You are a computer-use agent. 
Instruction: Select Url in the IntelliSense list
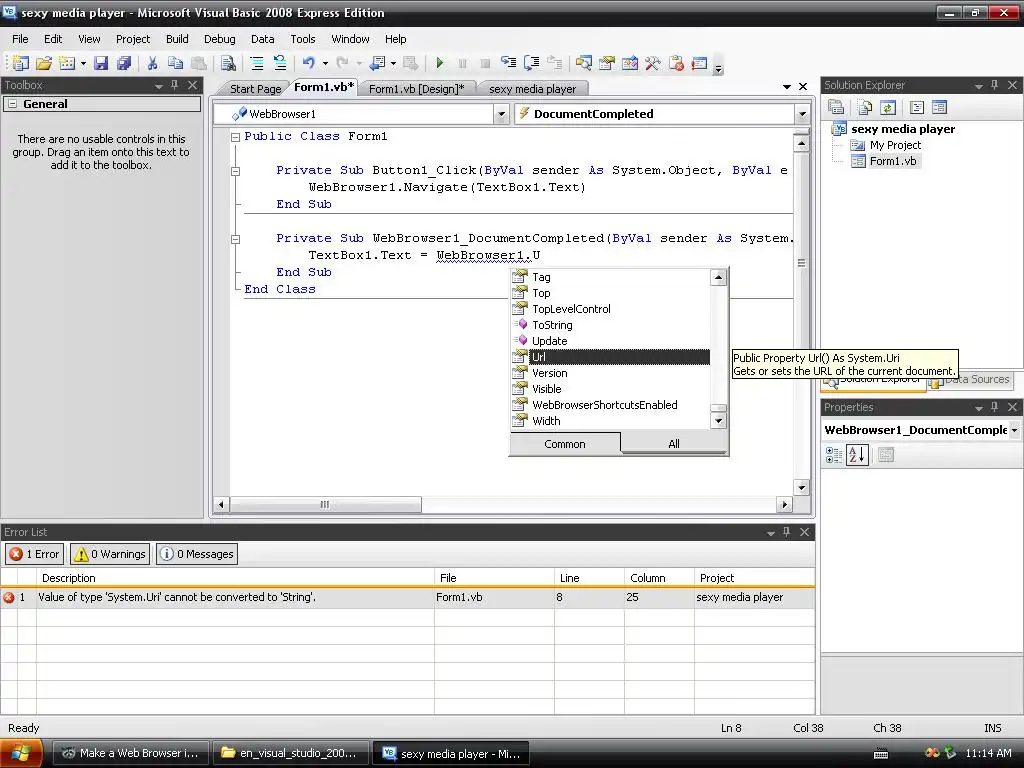[x=610, y=357]
